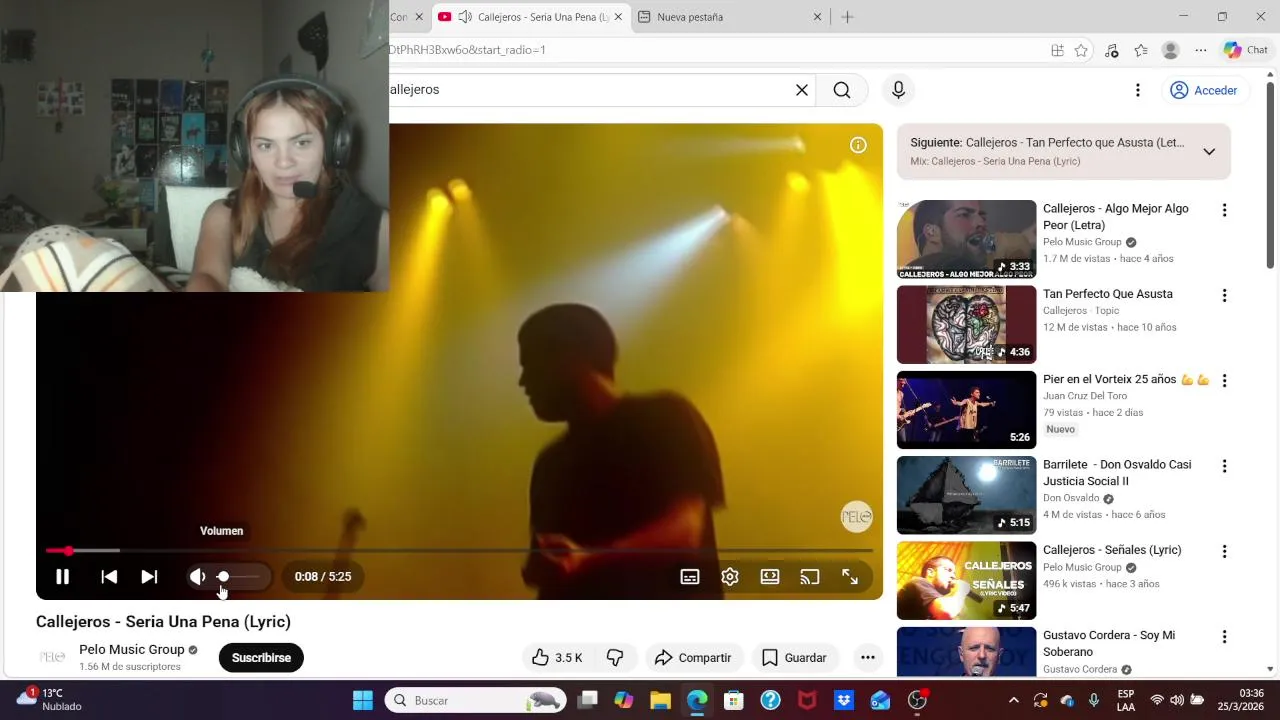This screenshot has height=720, width=1280.
Task: Subscribe with the Suscribirse button
Action: click(261, 657)
